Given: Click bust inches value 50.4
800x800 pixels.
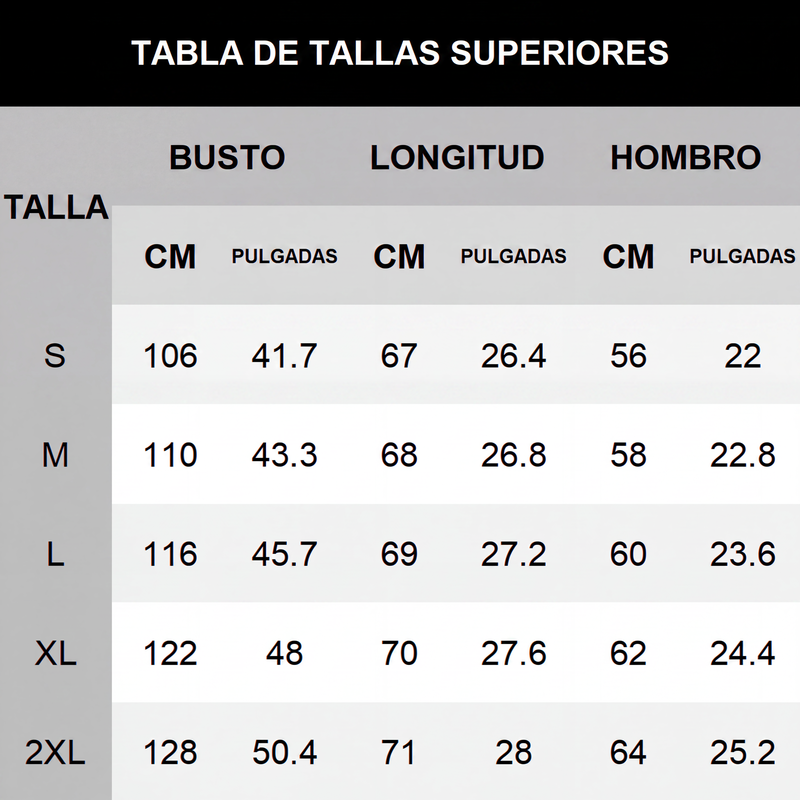Looking at the screenshot, I should pyautogui.click(x=284, y=752).
